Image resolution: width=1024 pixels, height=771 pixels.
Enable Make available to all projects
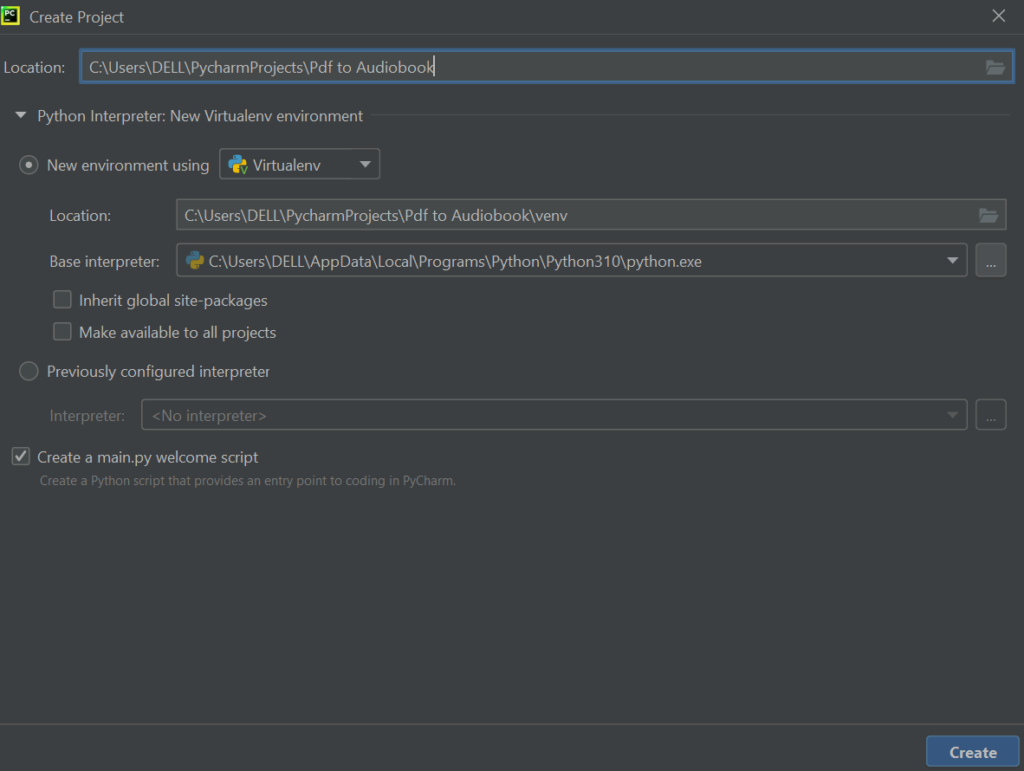click(62, 332)
